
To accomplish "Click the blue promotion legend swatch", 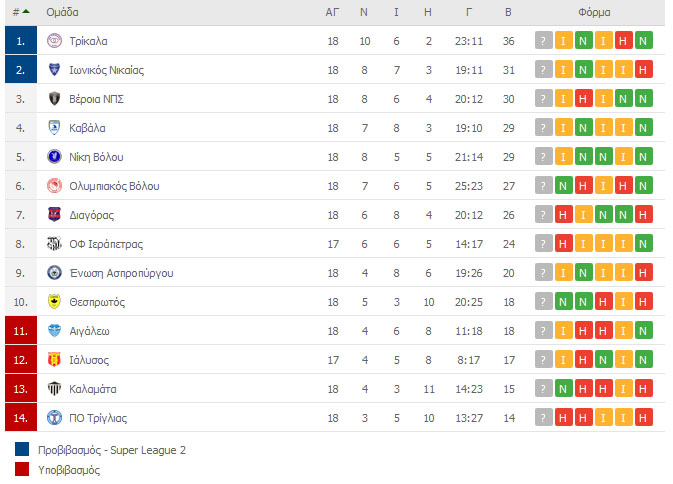I will [x=22, y=449].
